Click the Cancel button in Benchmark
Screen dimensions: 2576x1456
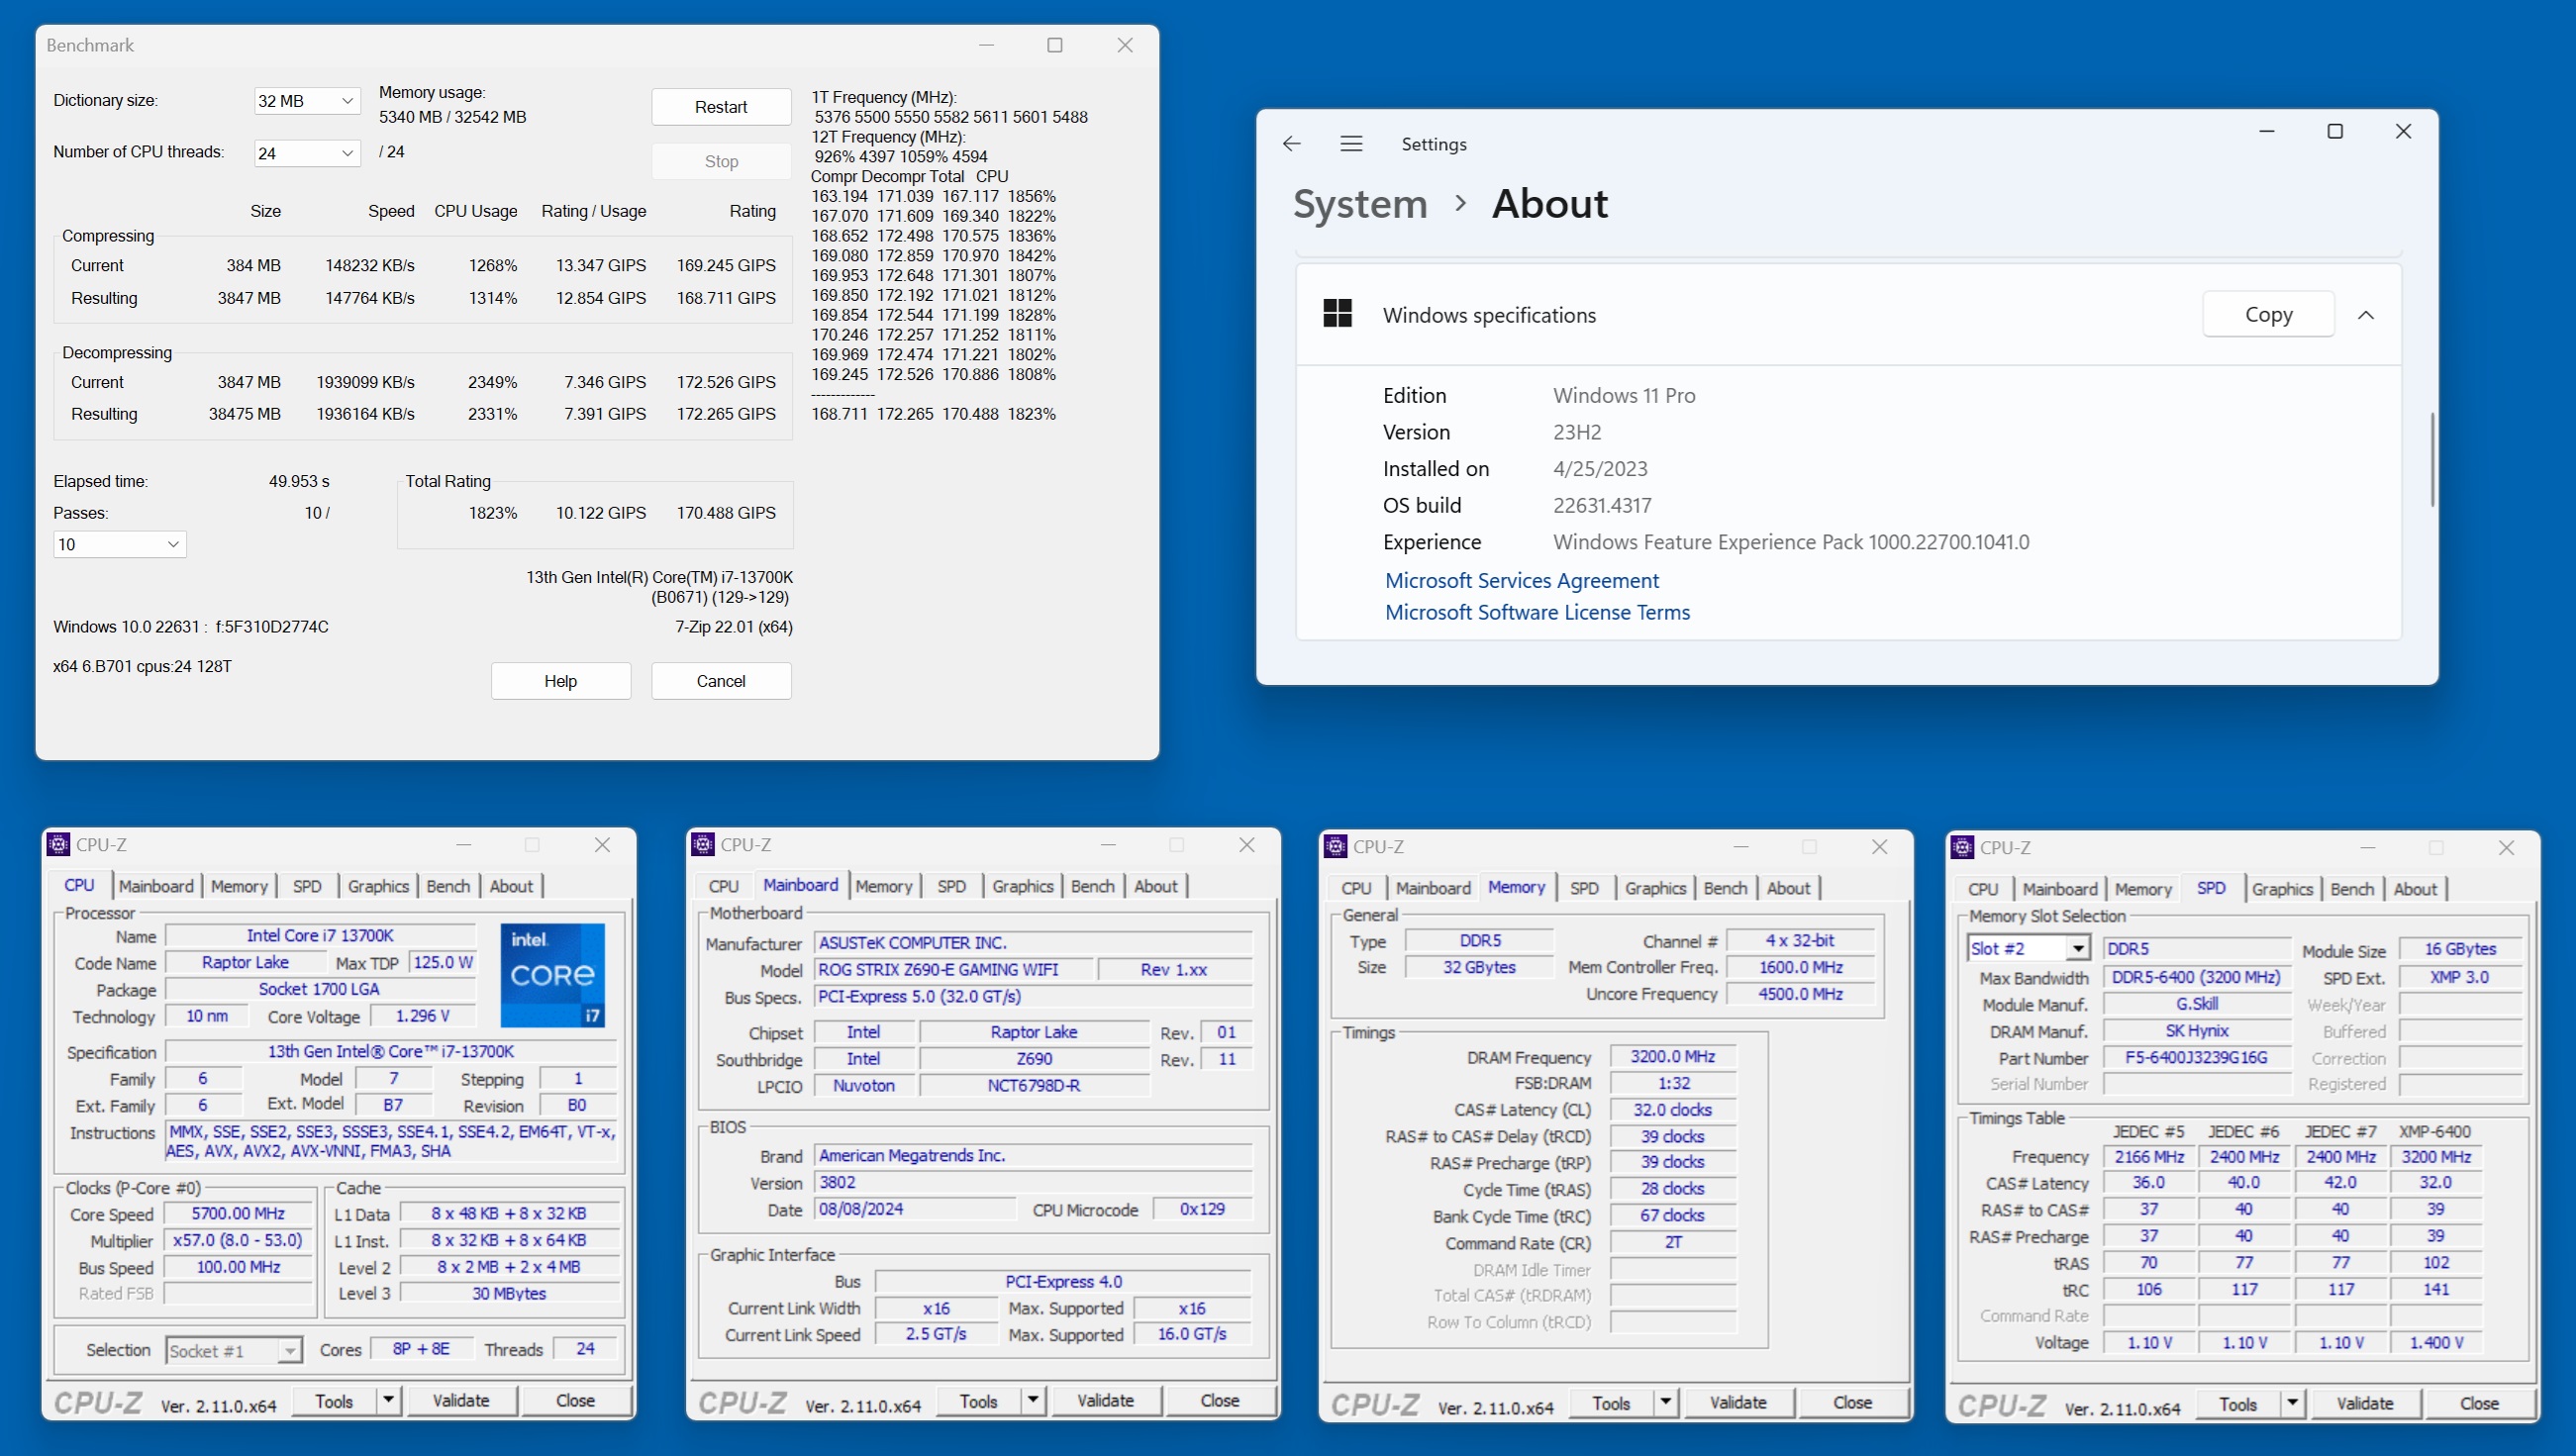coord(721,681)
